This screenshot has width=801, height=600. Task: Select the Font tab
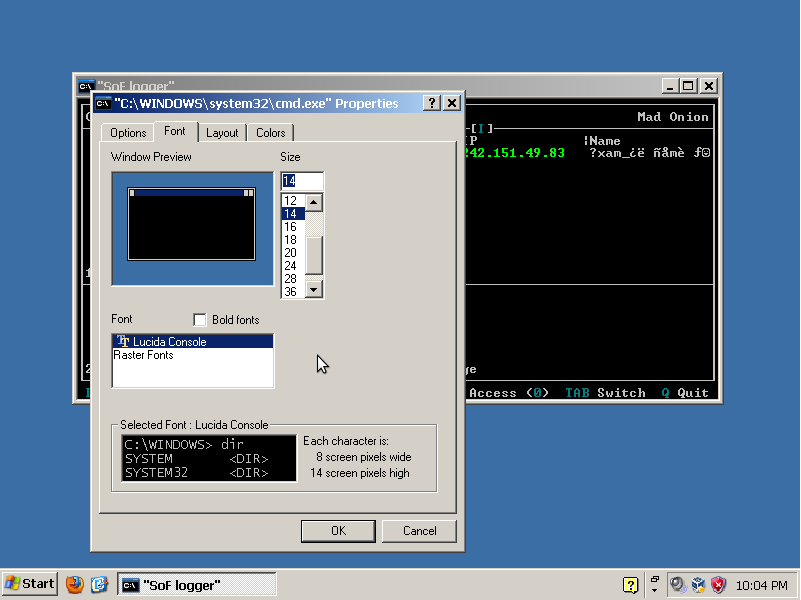click(x=175, y=131)
